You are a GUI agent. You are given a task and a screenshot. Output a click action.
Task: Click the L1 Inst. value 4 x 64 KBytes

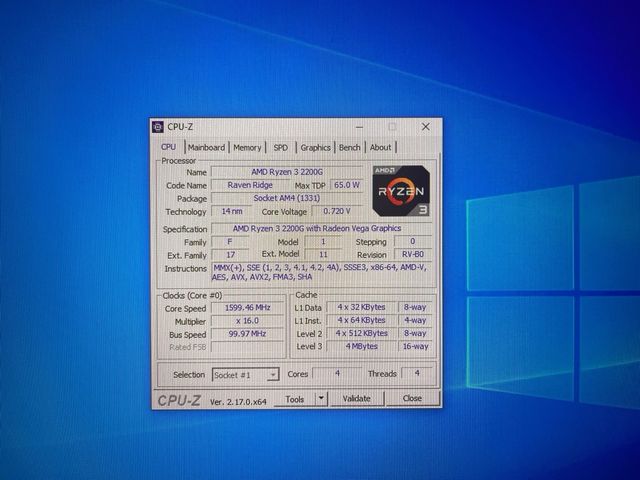pyautogui.click(x=361, y=320)
